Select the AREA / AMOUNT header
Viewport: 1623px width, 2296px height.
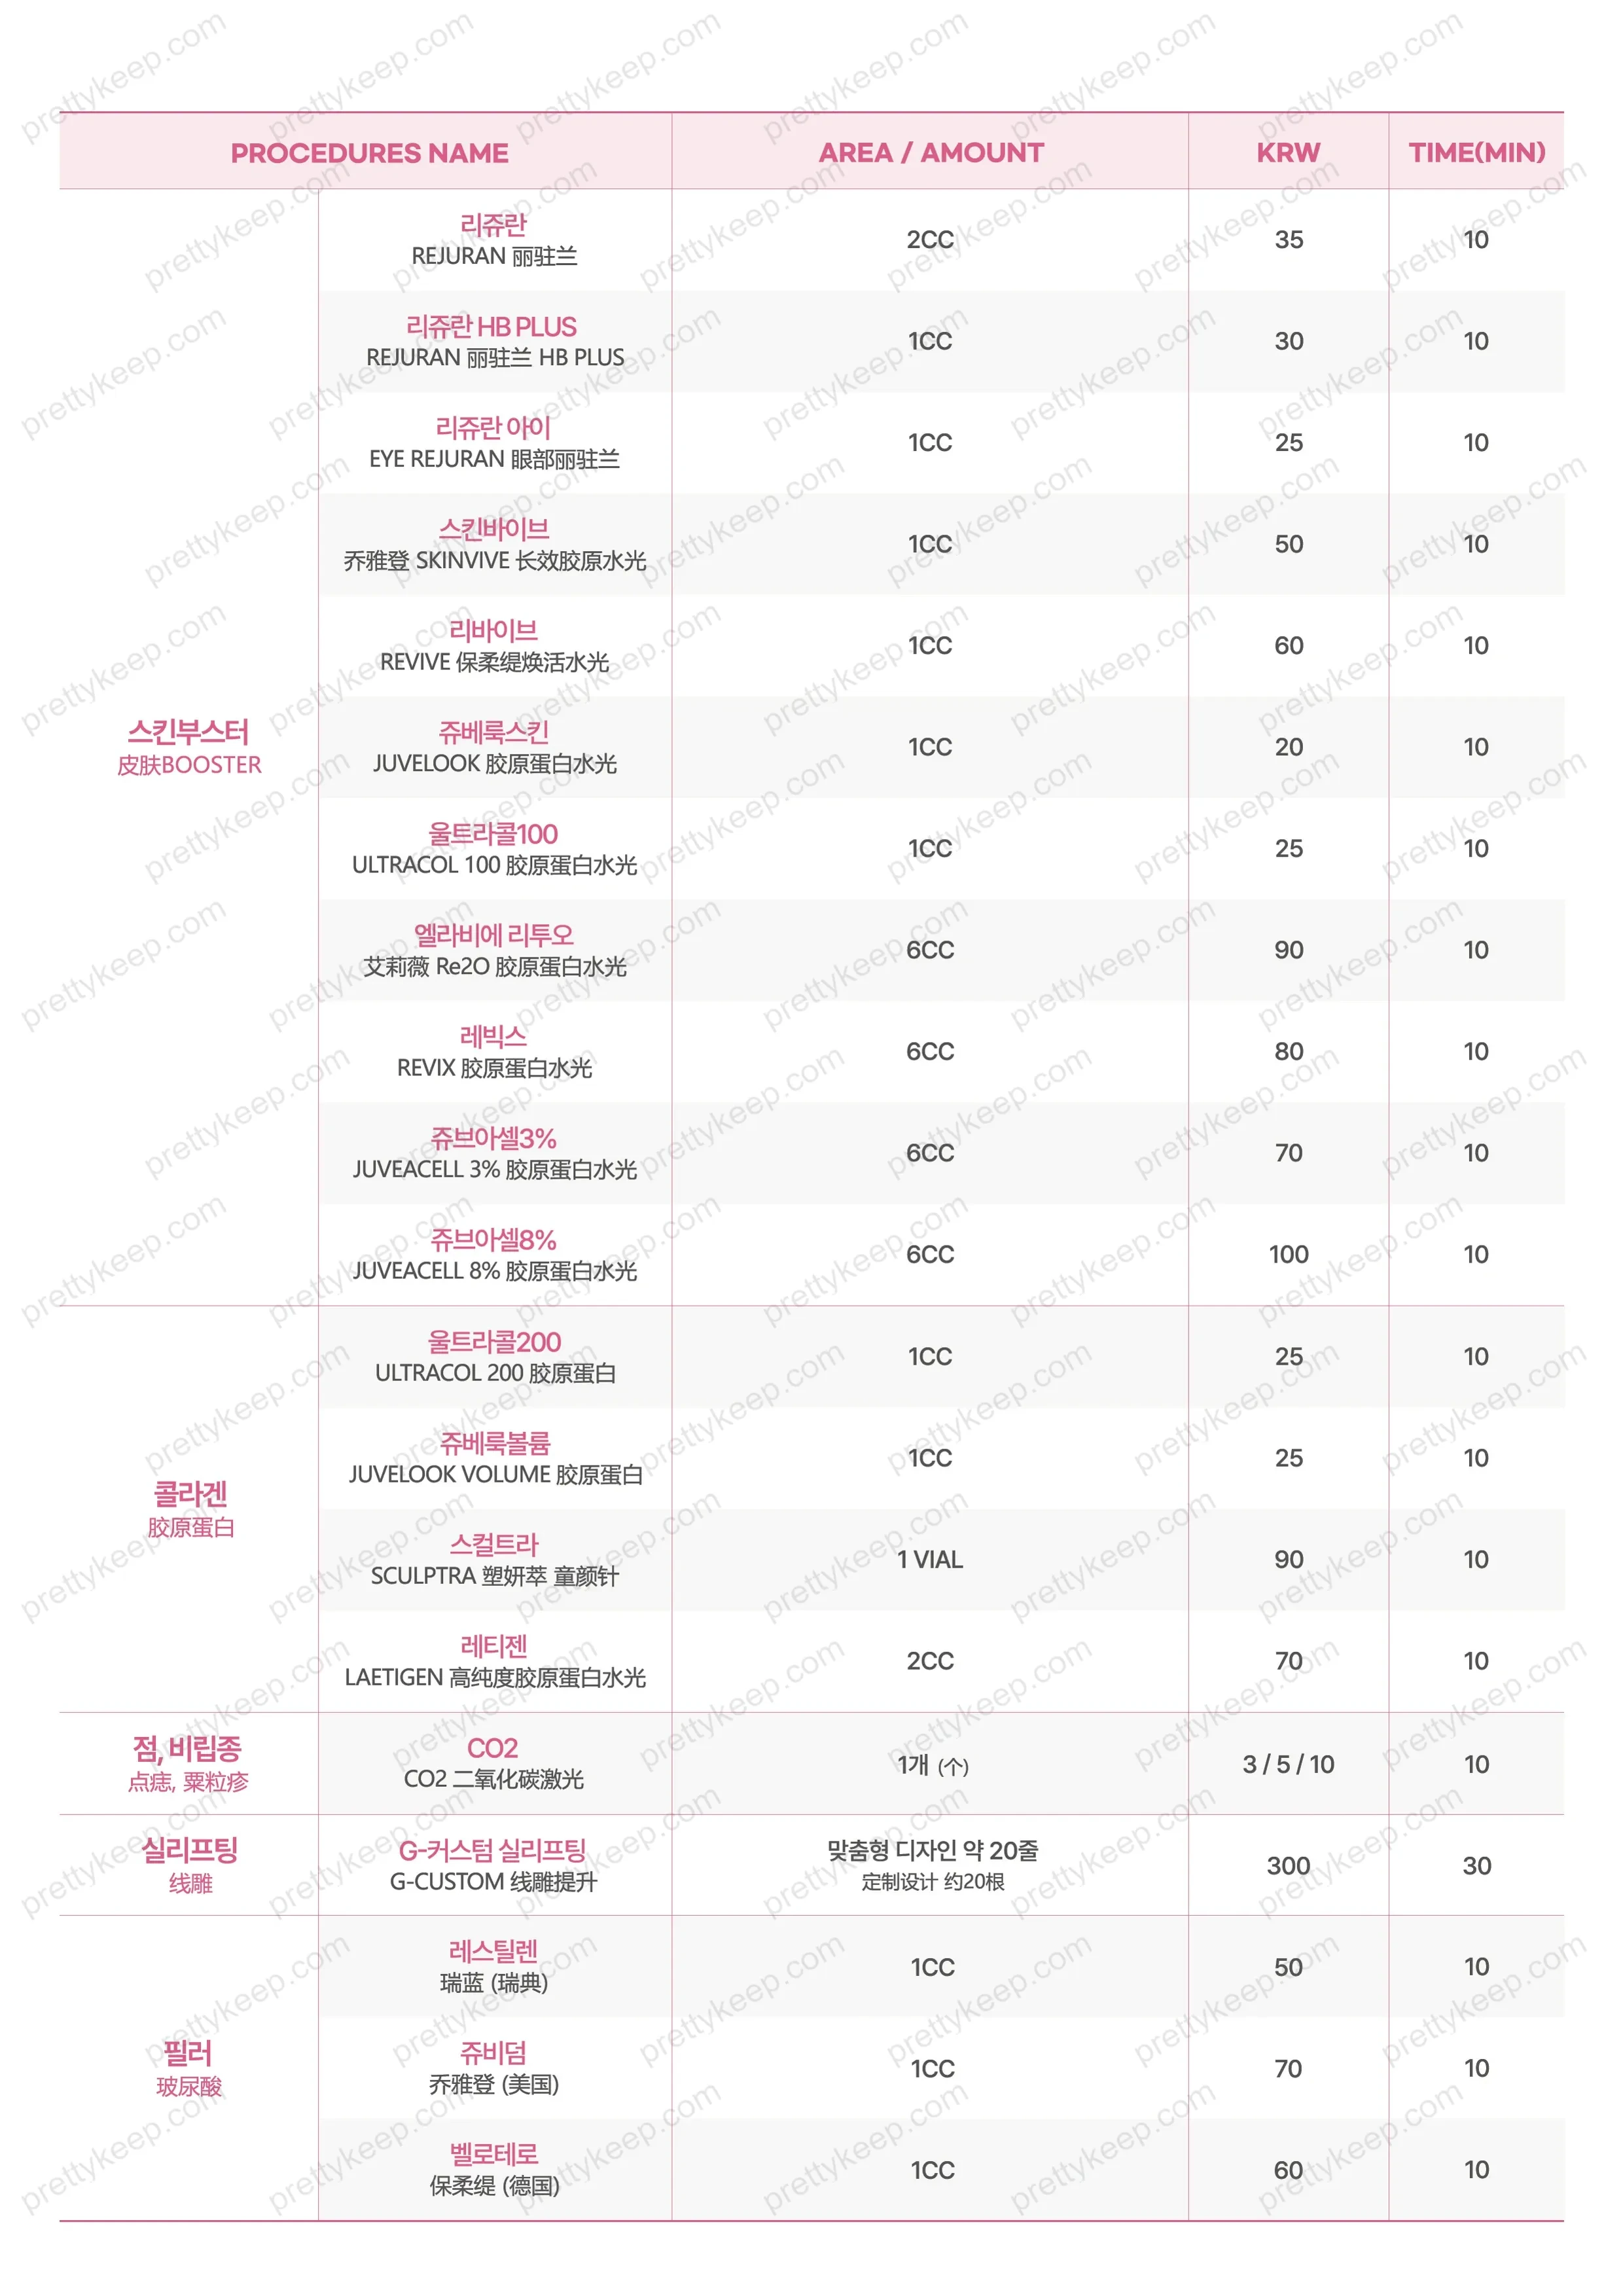pos(930,153)
